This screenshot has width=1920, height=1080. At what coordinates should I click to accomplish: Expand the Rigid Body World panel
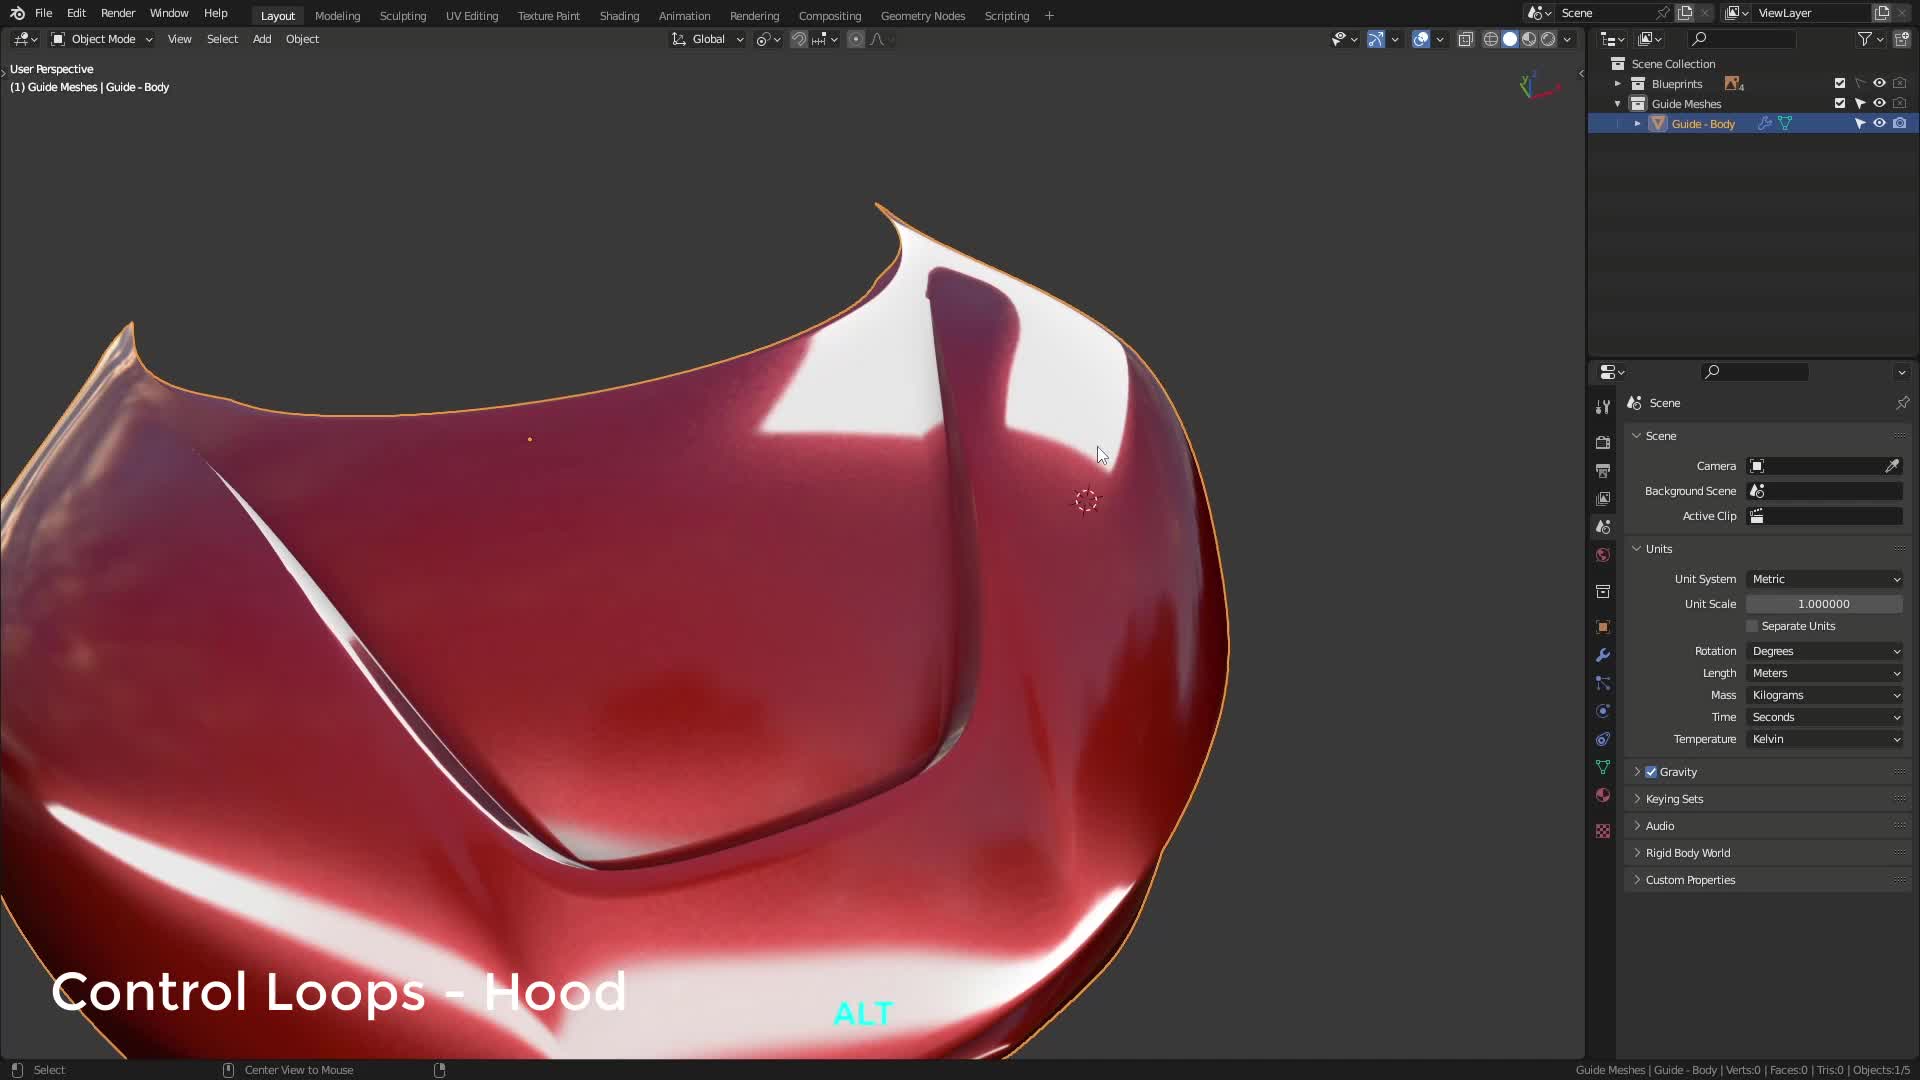click(1687, 853)
